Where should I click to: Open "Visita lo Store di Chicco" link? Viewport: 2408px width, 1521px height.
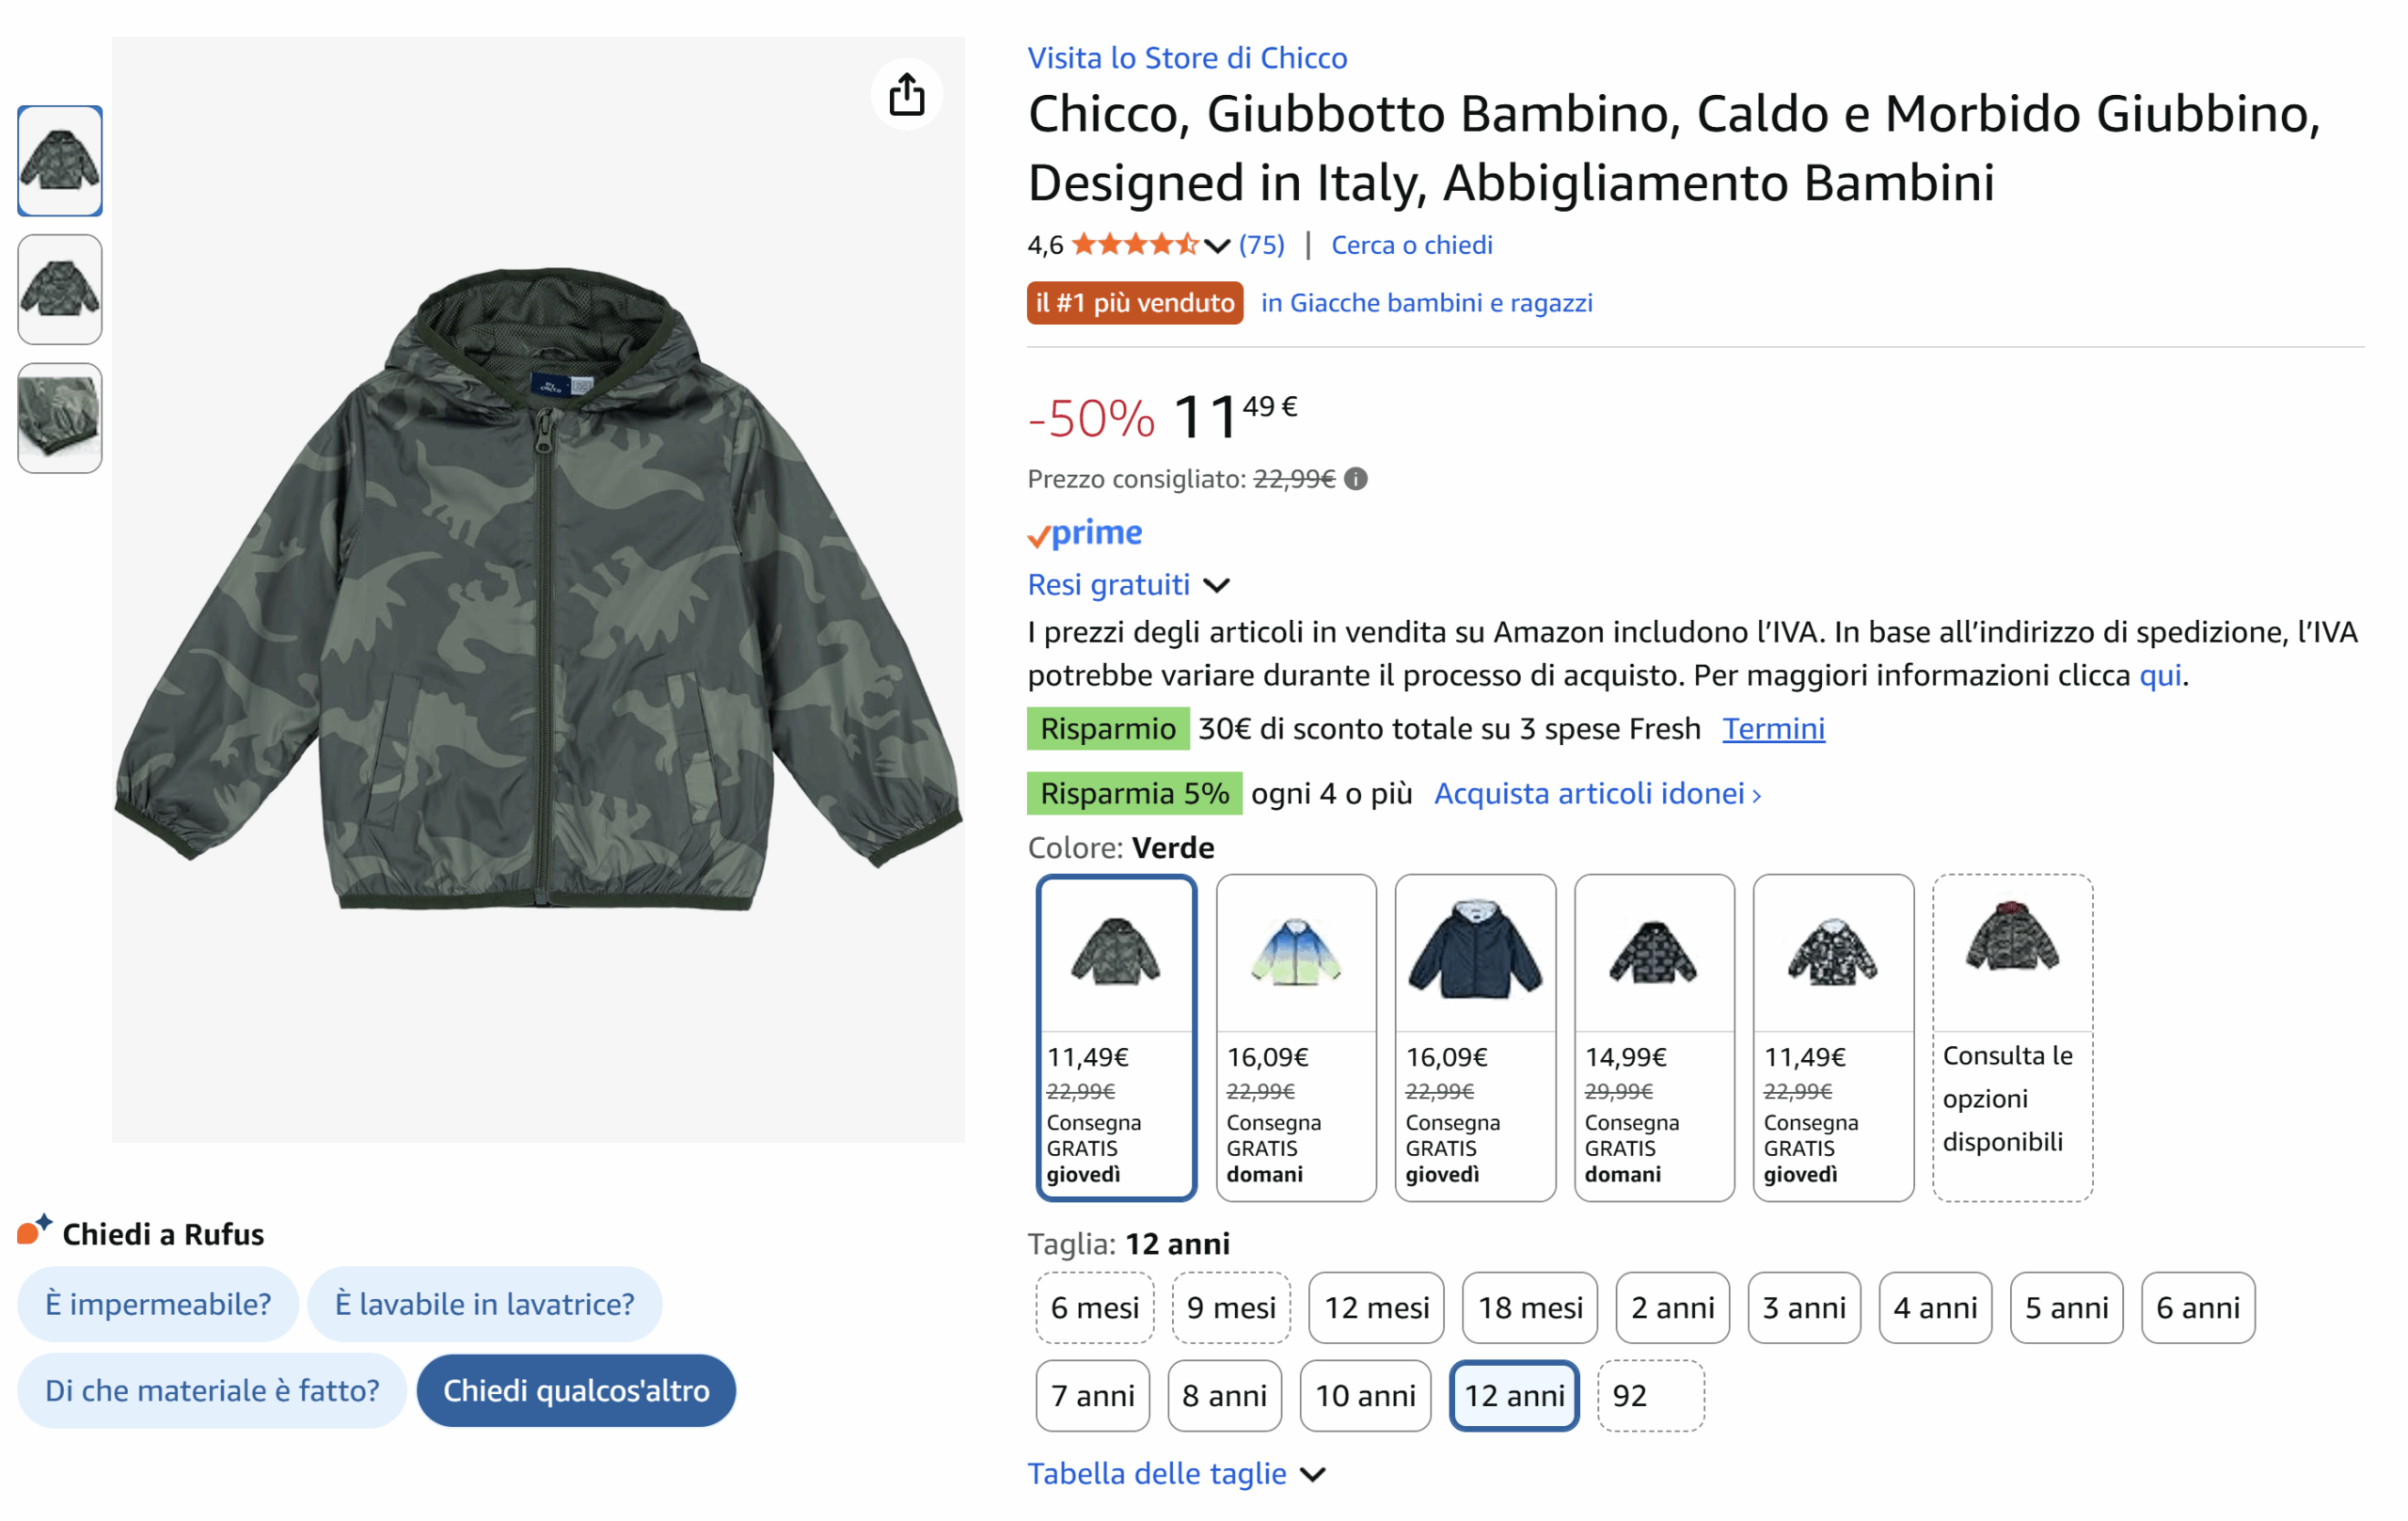1187,58
